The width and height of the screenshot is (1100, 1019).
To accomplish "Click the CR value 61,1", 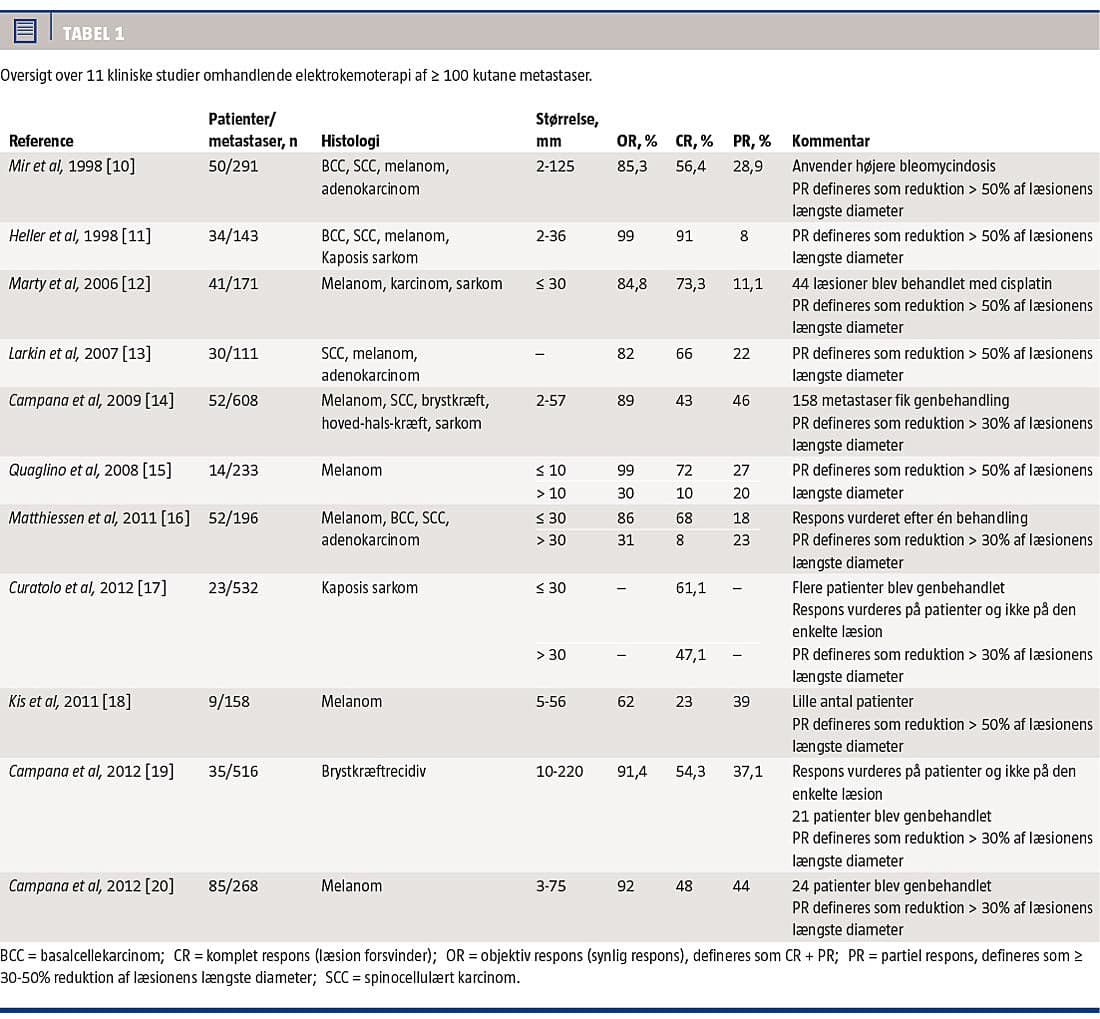I will [691, 588].
